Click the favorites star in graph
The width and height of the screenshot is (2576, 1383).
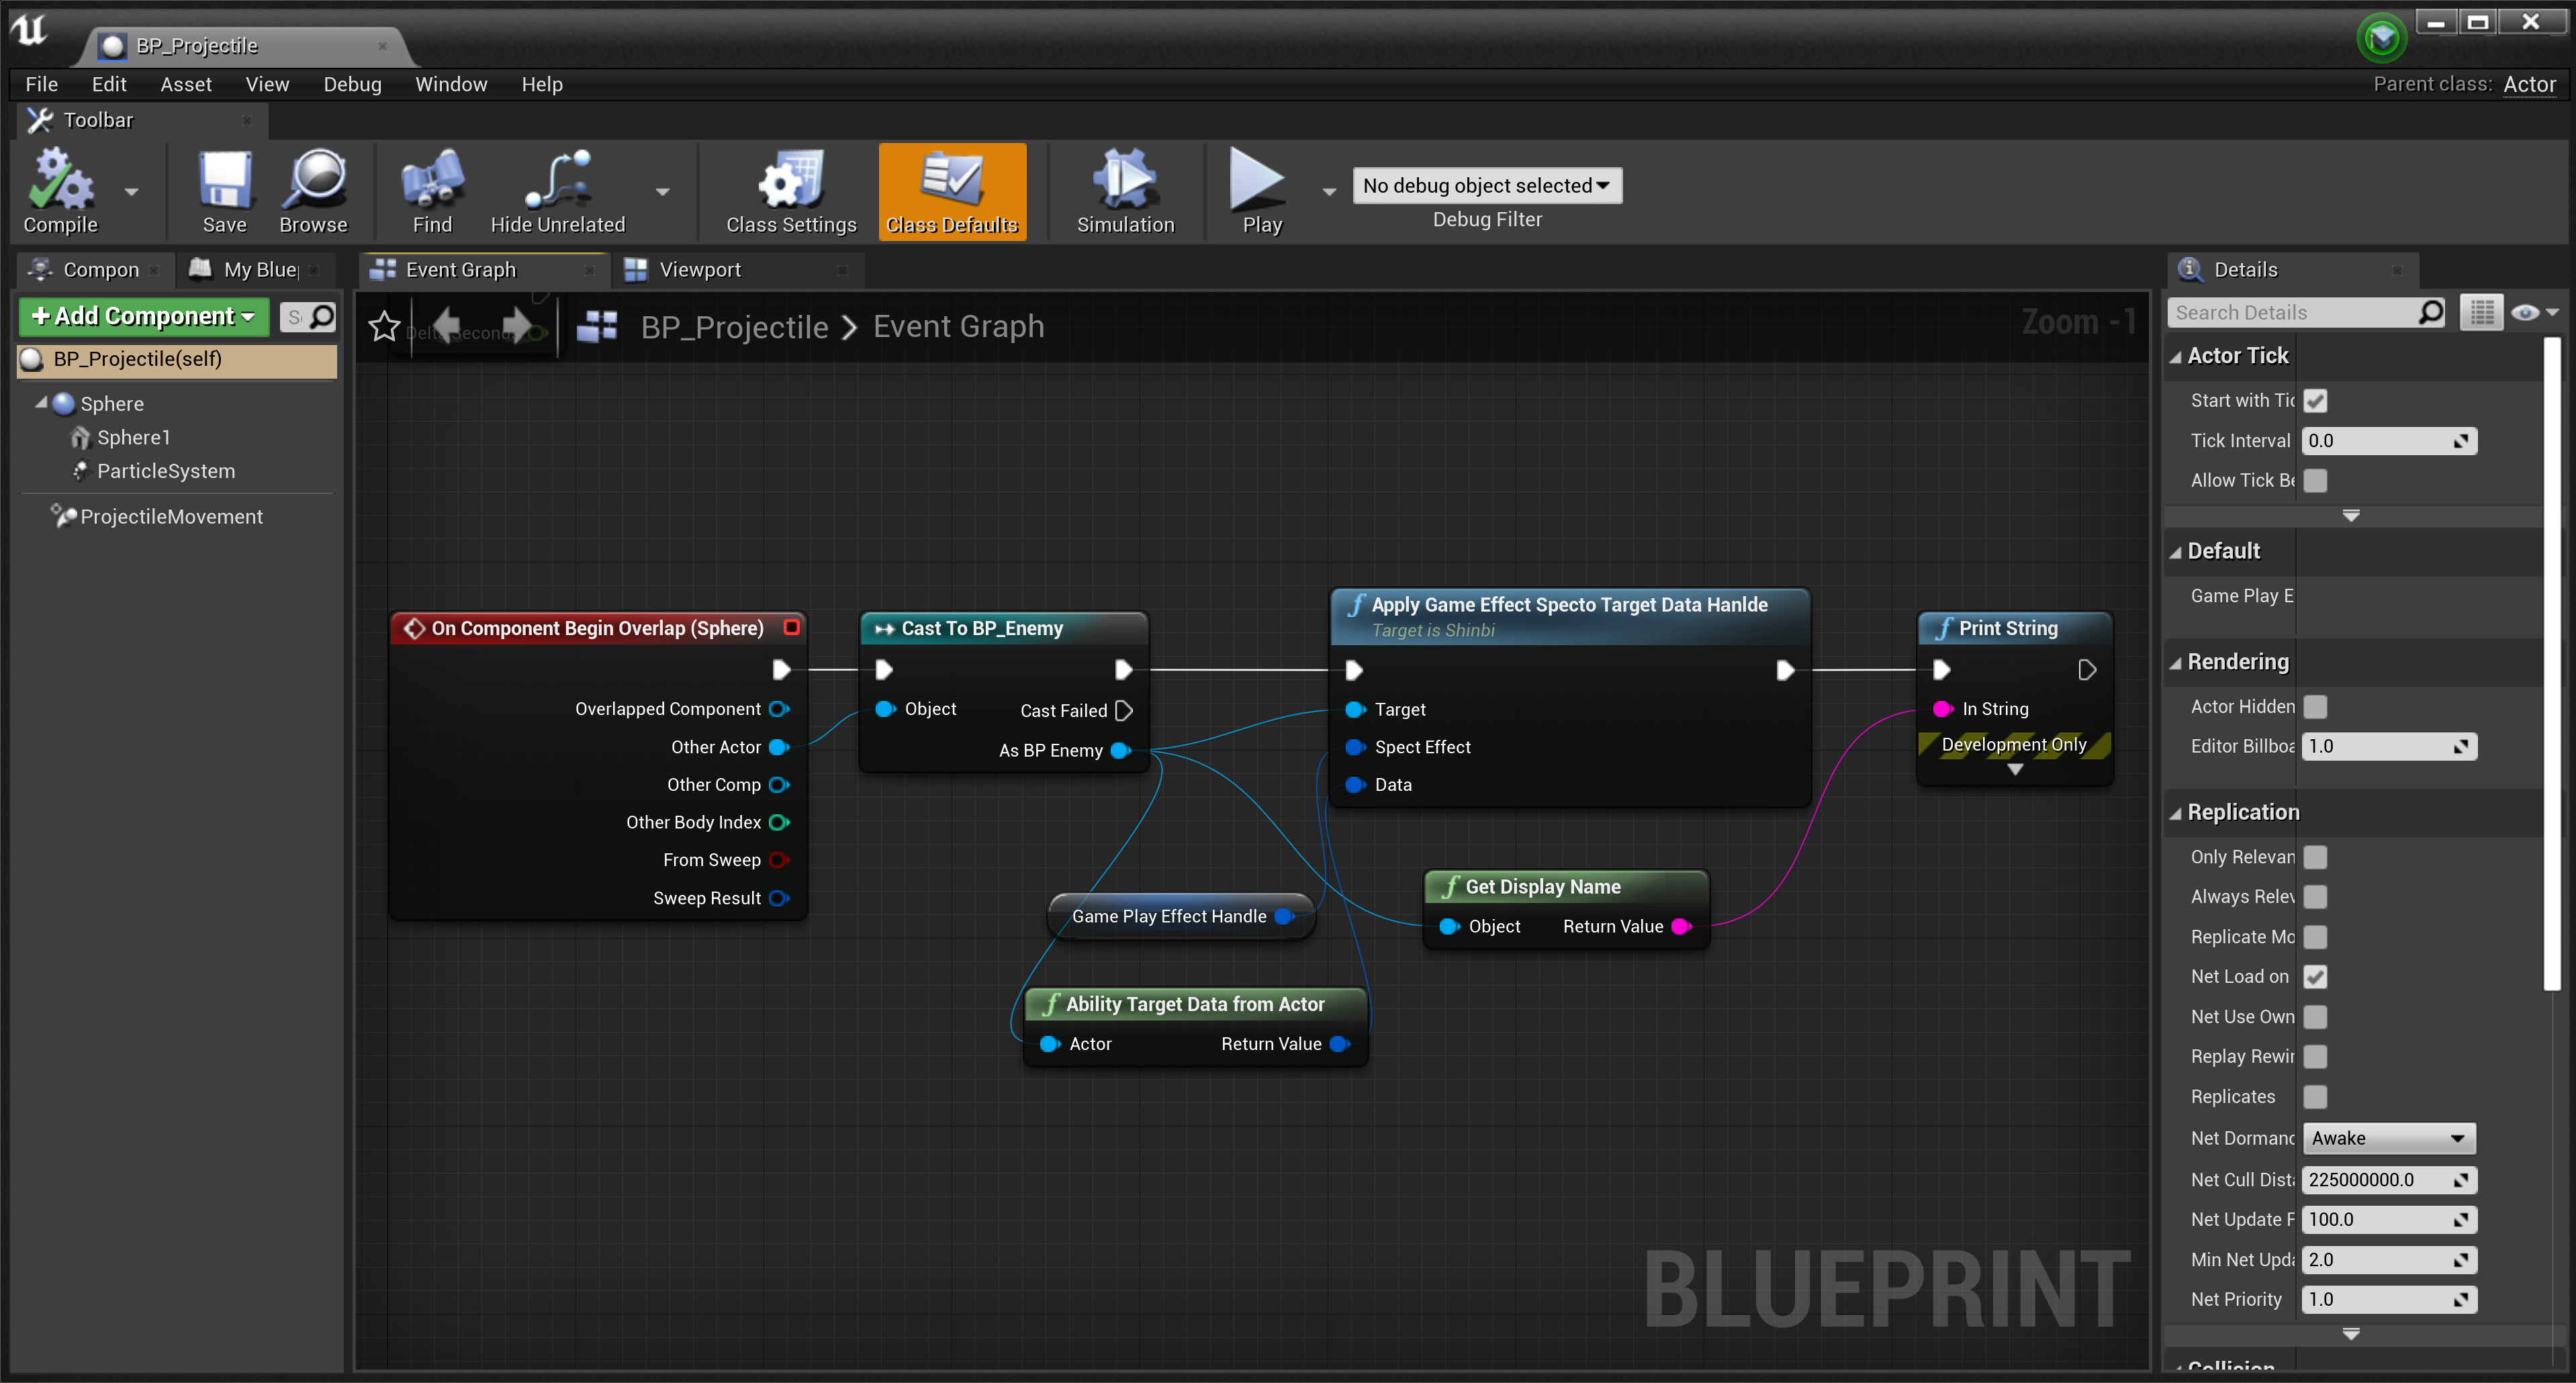[384, 326]
